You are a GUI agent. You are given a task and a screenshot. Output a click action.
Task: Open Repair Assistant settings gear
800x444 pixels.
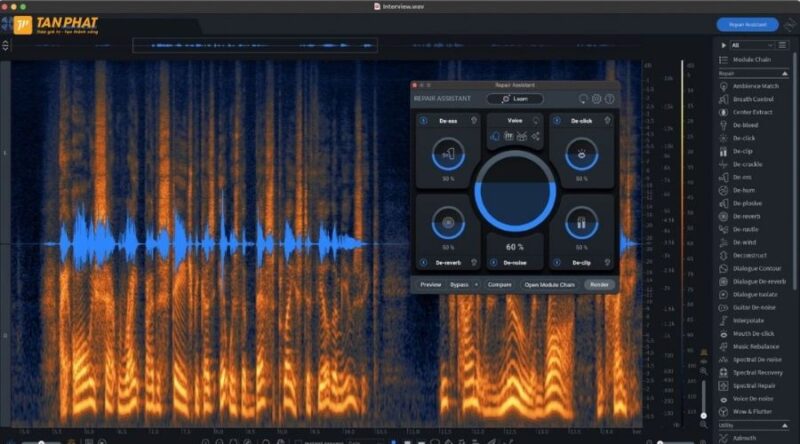point(596,99)
